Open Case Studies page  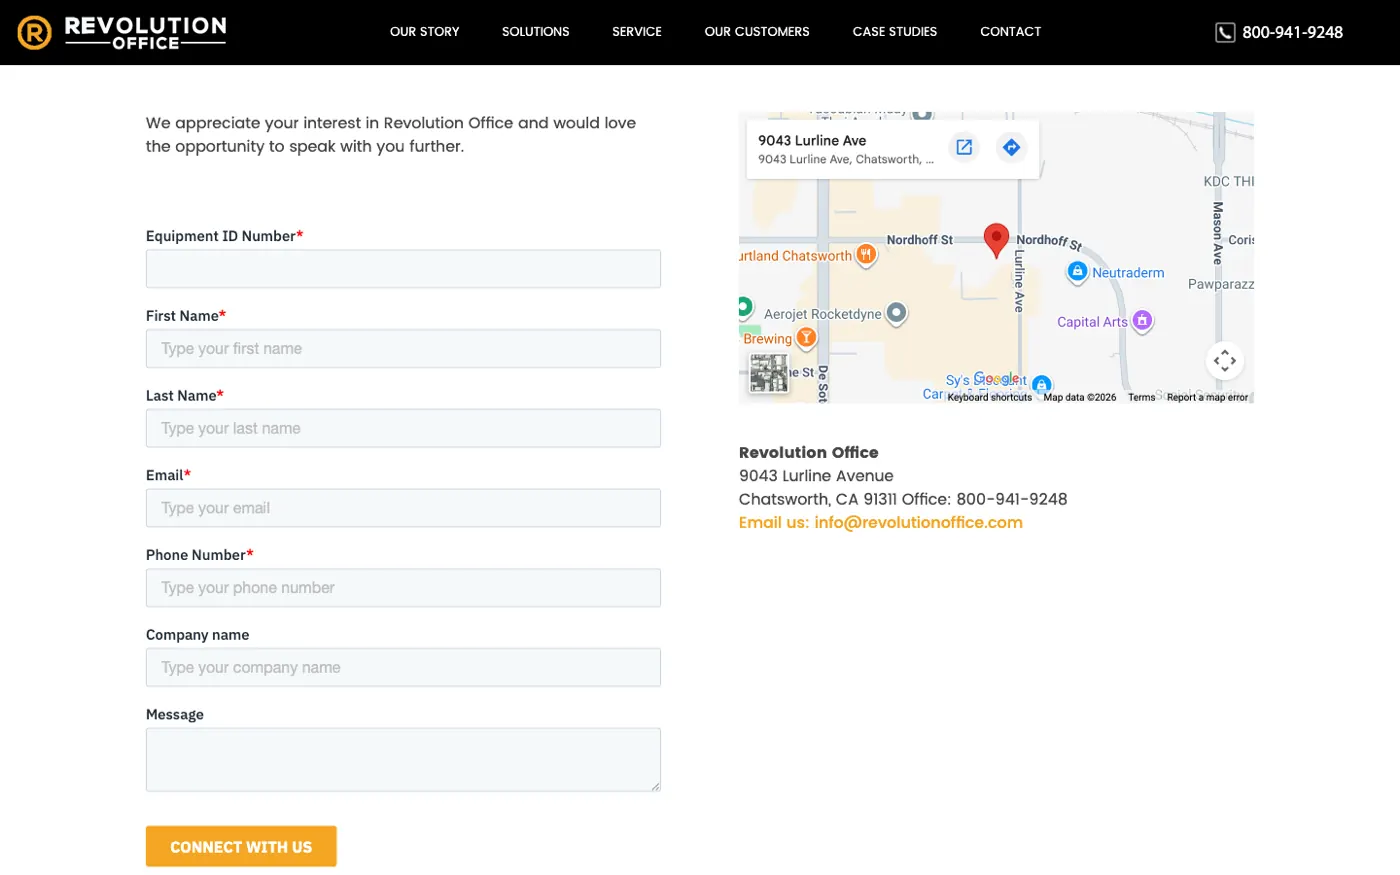[895, 32]
